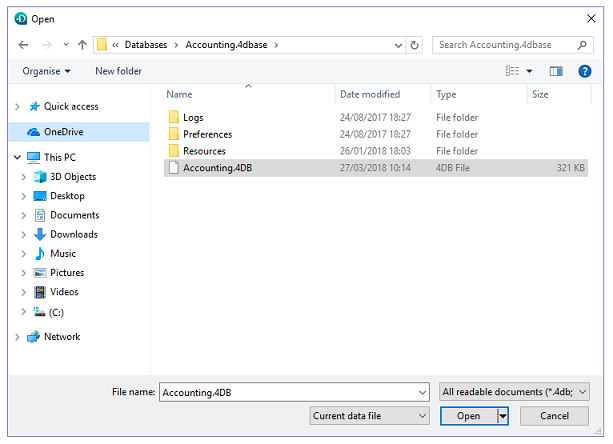Open the Organise menu
Image resolution: width=613 pixels, height=444 pixels.
point(46,71)
